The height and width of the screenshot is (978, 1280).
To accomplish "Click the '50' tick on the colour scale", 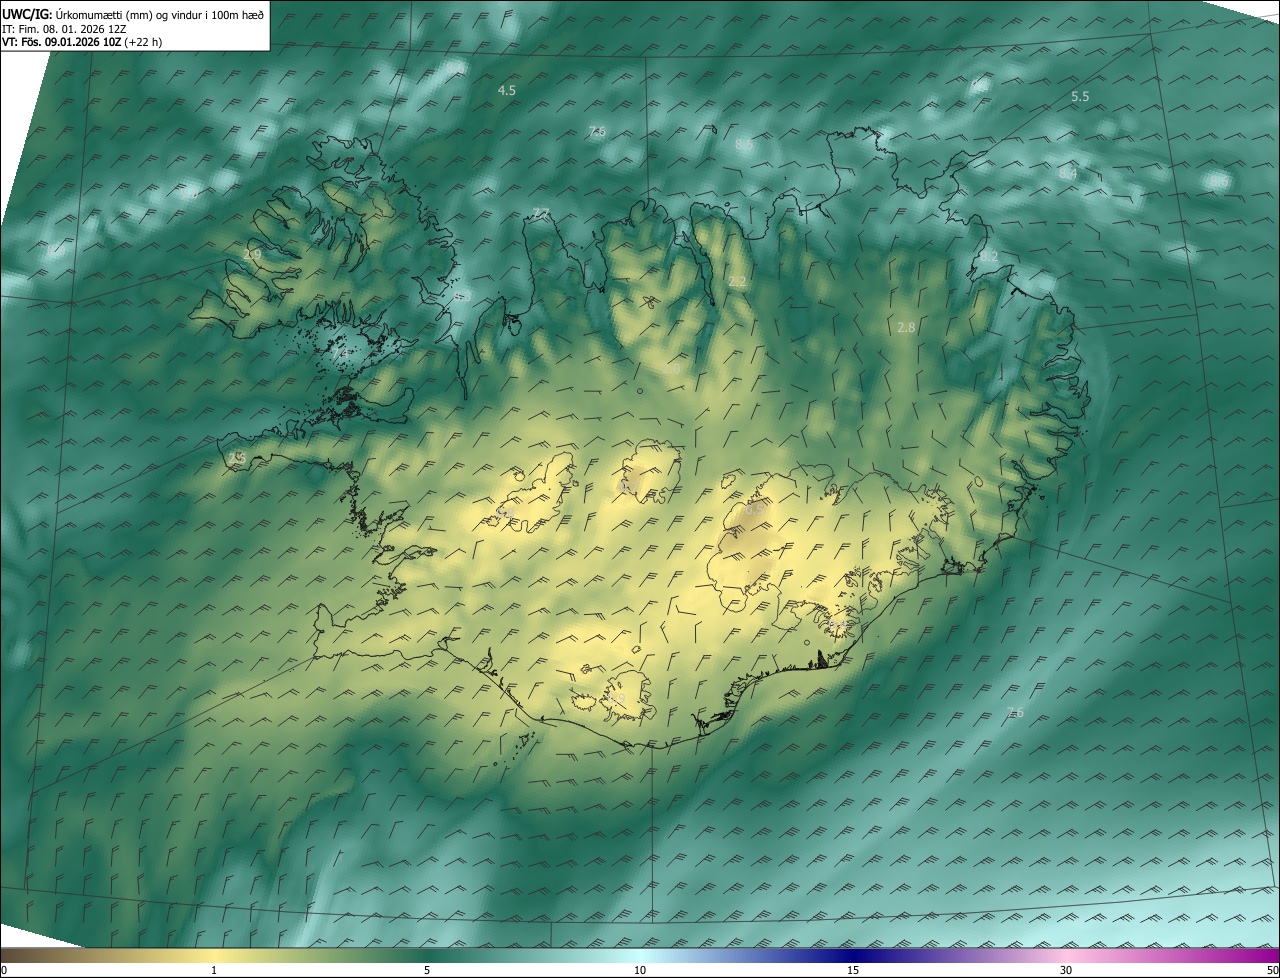I will 1272,971.
